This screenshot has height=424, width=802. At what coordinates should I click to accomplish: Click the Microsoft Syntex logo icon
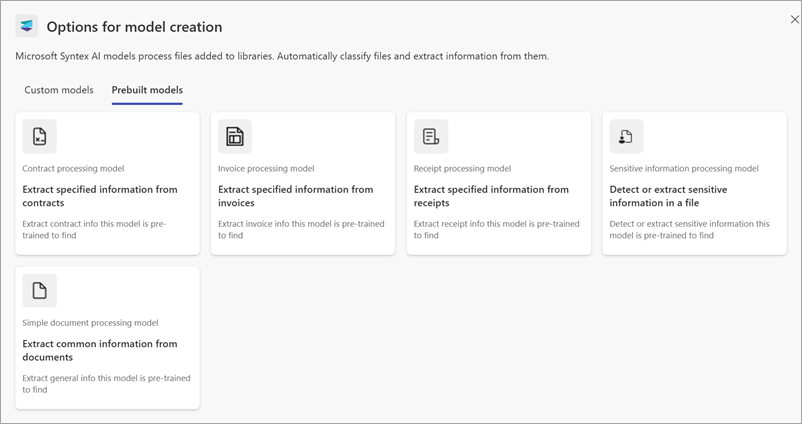point(27,27)
